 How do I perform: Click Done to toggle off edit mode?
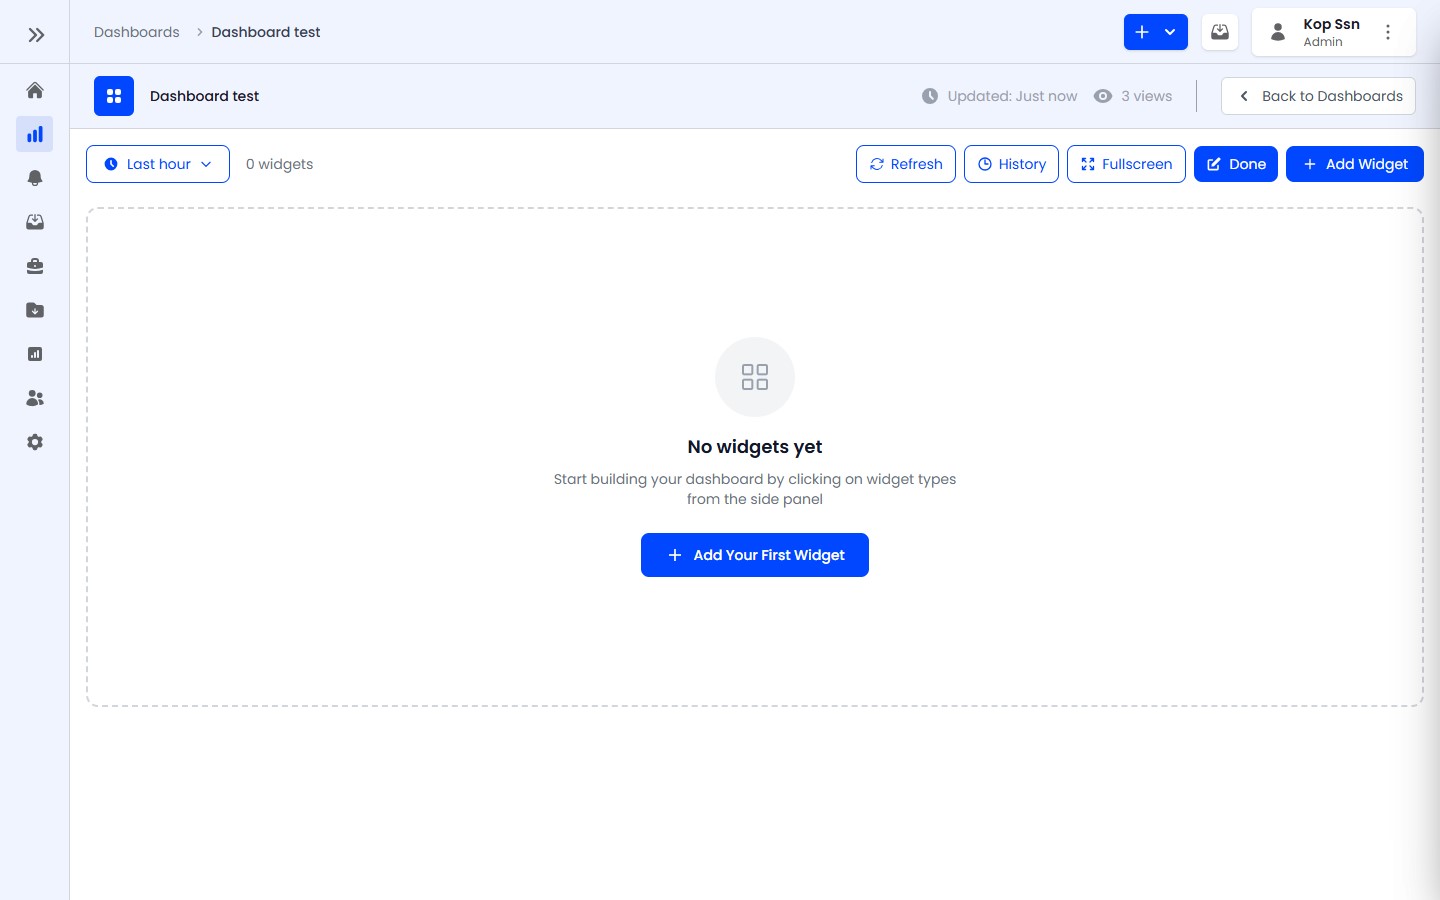coord(1236,164)
